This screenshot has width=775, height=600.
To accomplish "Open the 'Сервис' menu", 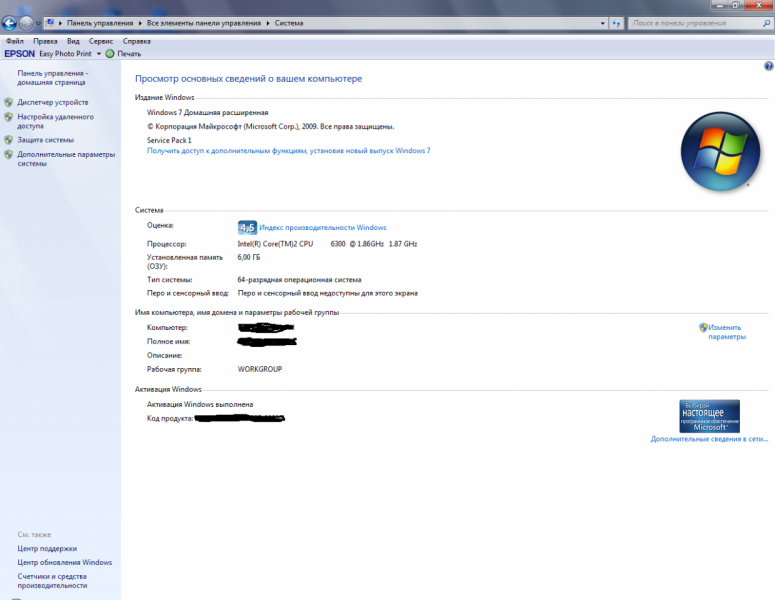I will coord(101,41).
